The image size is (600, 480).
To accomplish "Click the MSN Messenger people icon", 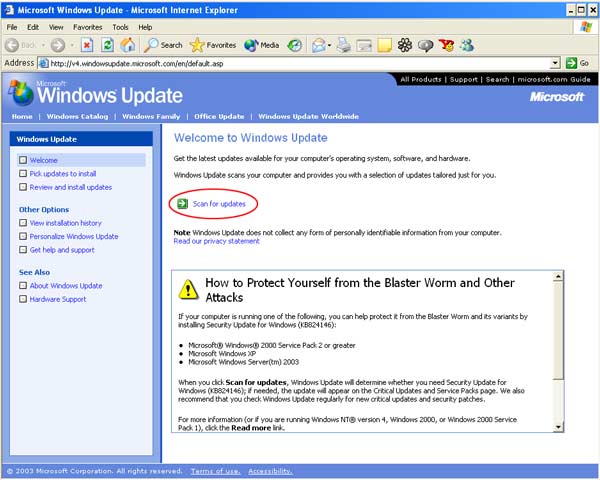I will 467,45.
